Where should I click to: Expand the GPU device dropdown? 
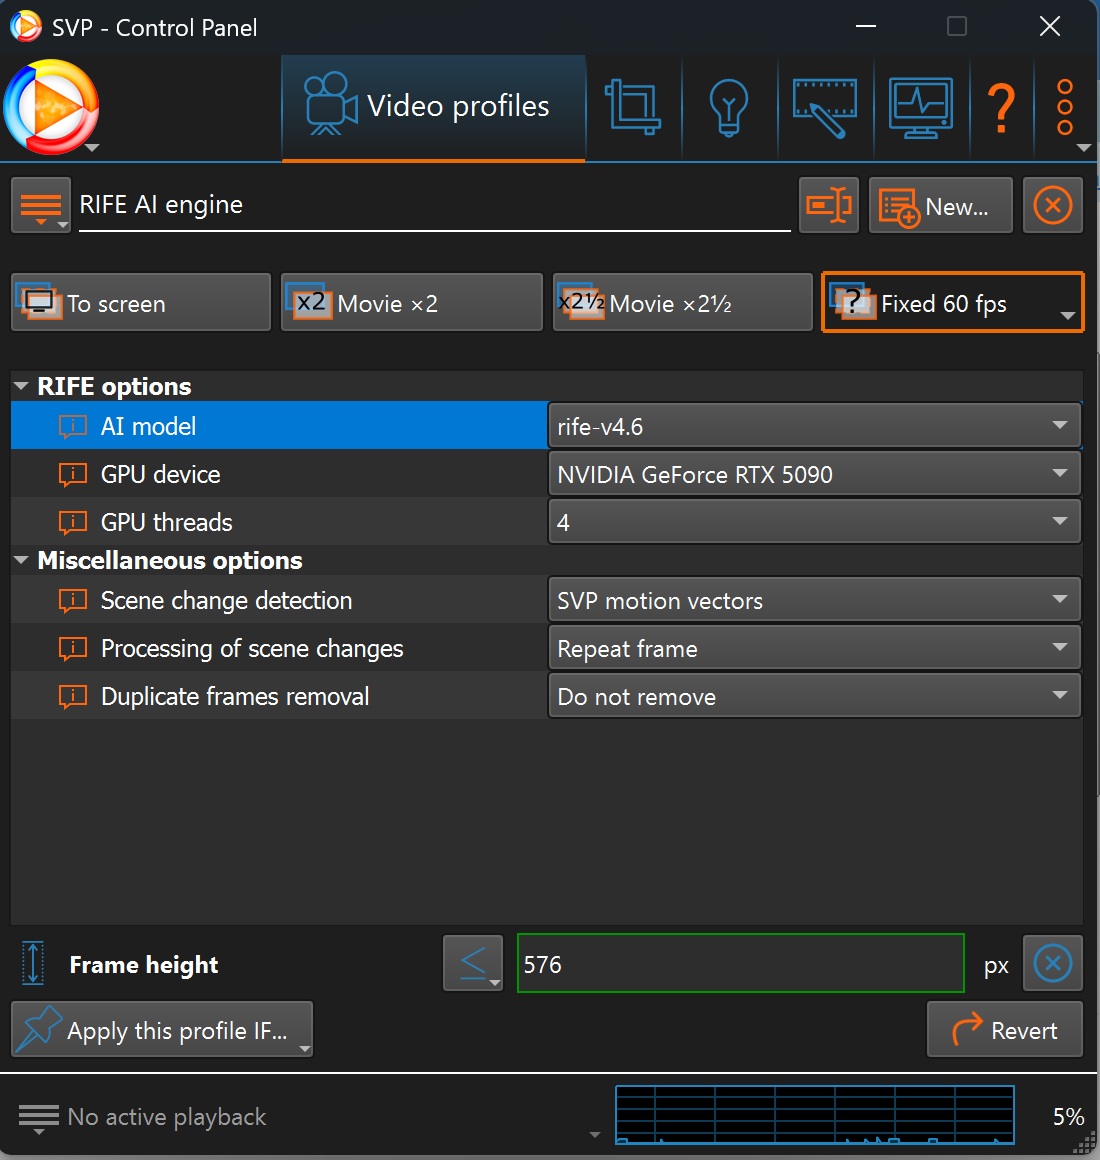(x=814, y=475)
